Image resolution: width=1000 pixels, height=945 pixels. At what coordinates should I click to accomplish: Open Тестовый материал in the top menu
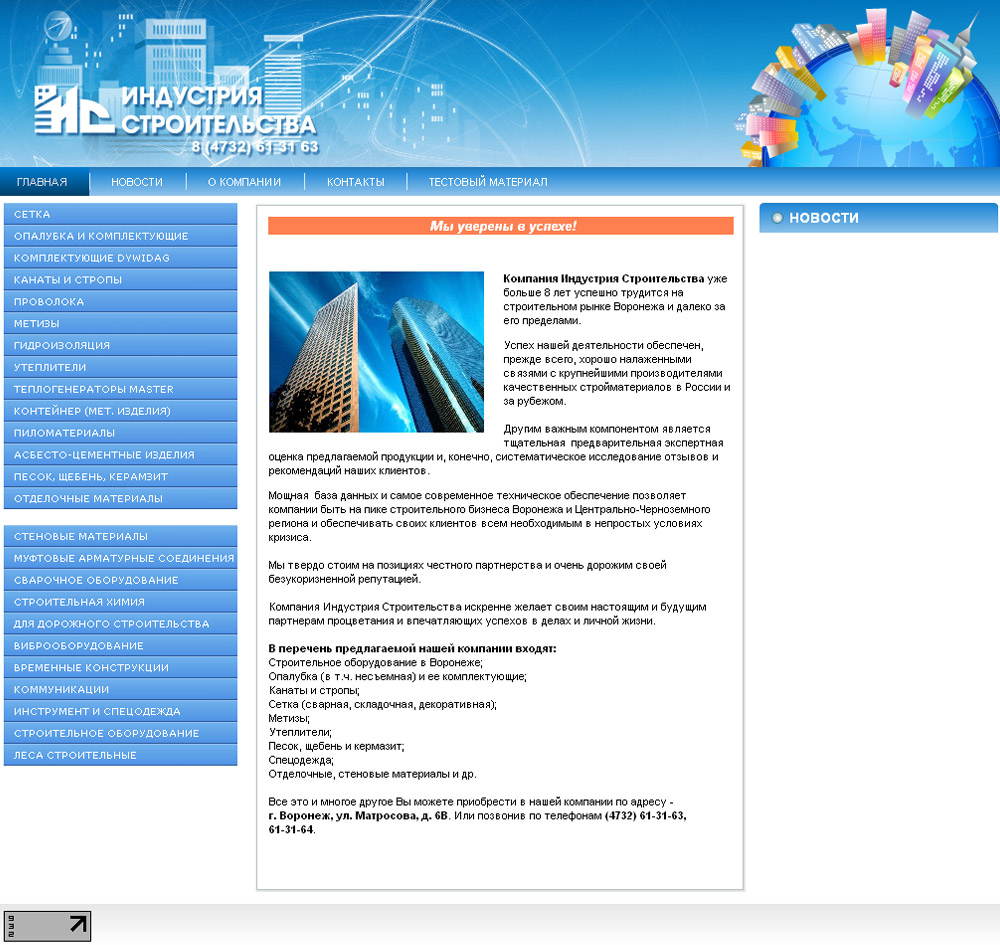click(488, 182)
